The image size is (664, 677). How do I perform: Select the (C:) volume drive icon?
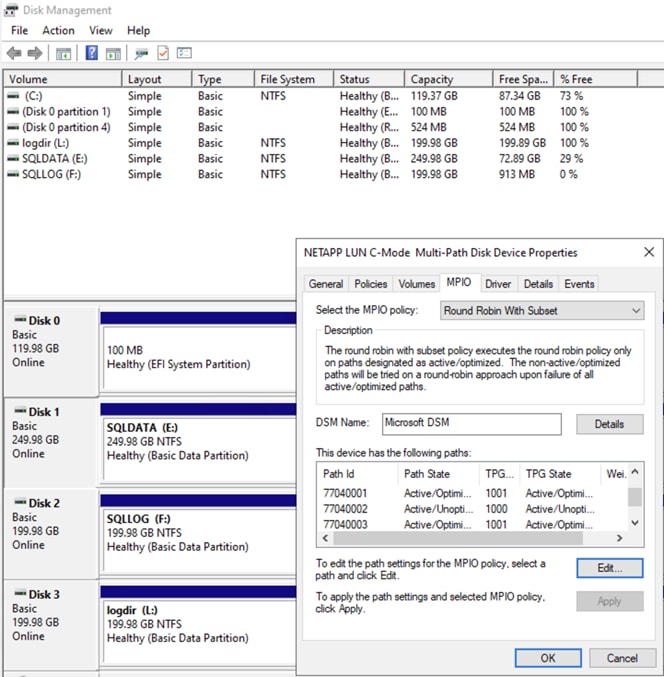[x=13, y=95]
